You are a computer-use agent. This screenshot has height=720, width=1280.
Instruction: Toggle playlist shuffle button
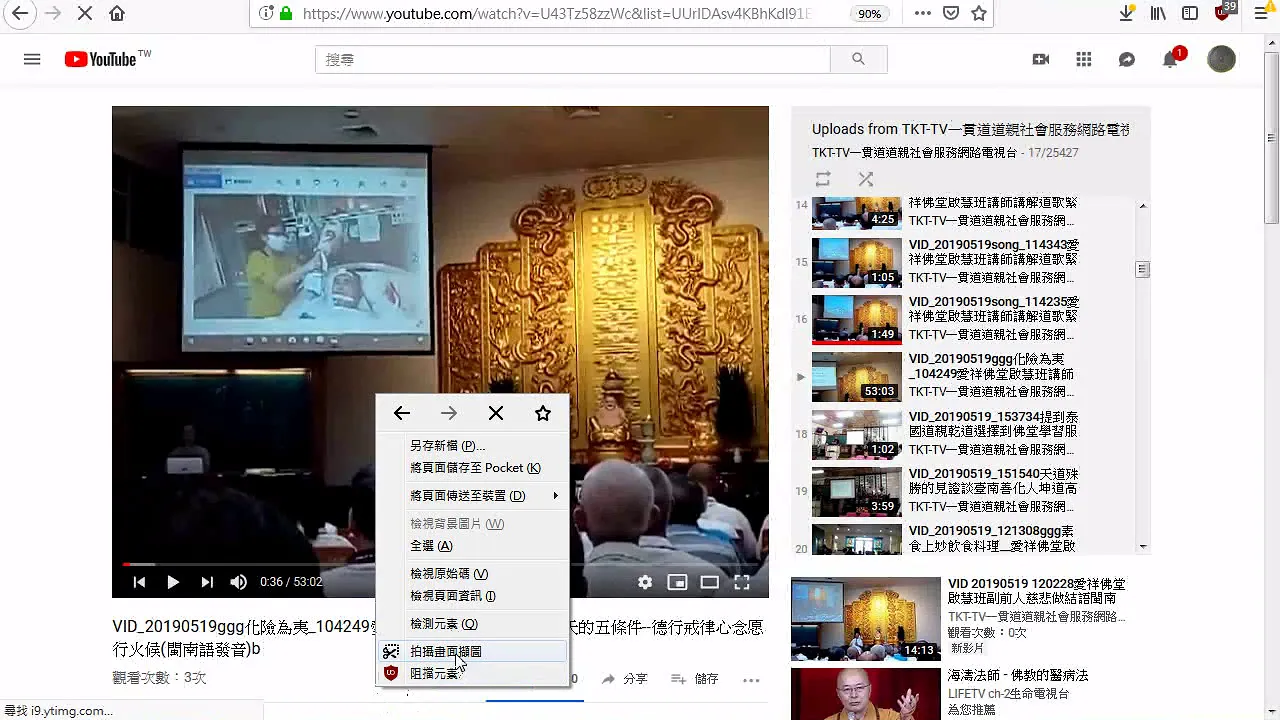coord(866,179)
